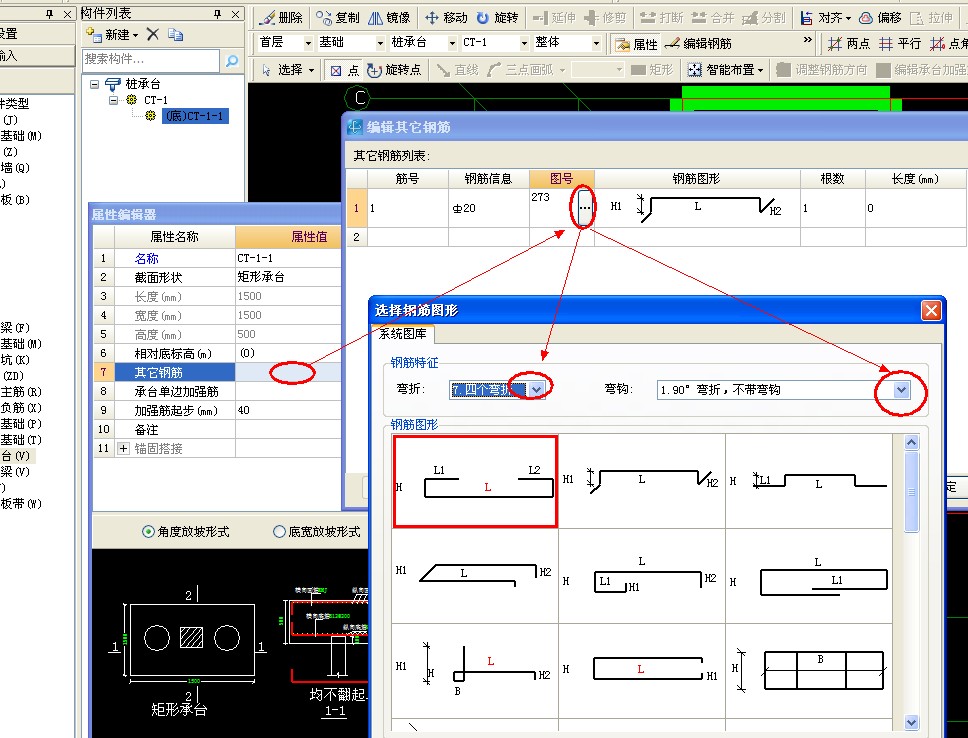968x738 pixels.
Task: Click the 修剪 (trim) tool
Action: [605, 17]
